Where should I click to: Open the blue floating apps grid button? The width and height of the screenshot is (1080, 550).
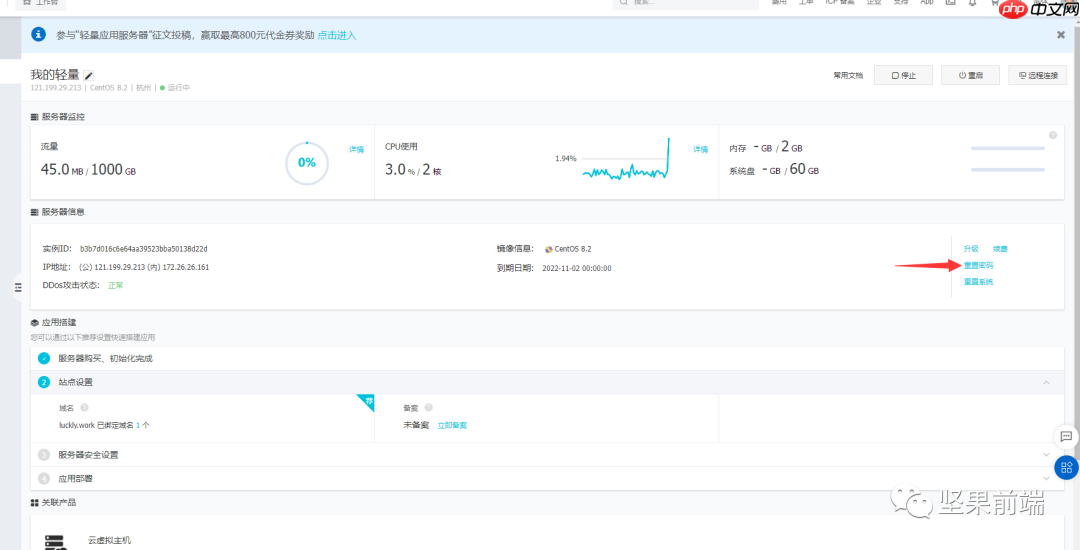(1066, 468)
